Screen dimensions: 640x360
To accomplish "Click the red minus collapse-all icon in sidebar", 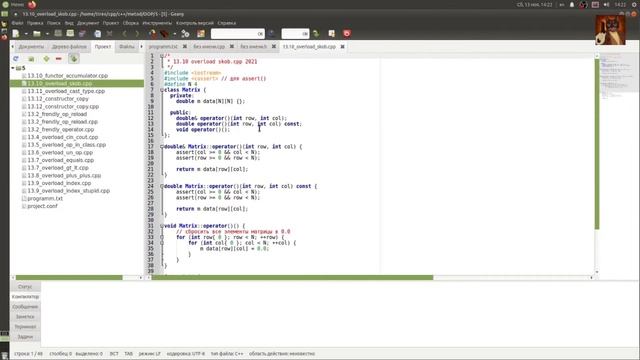I will pos(59,59).
